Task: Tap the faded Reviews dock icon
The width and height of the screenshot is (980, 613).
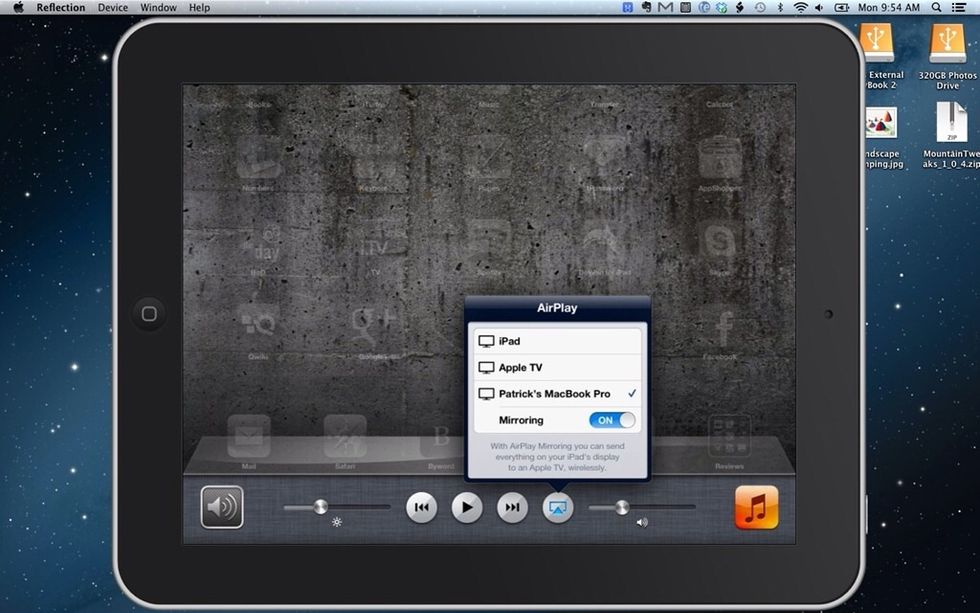Action: (x=729, y=436)
